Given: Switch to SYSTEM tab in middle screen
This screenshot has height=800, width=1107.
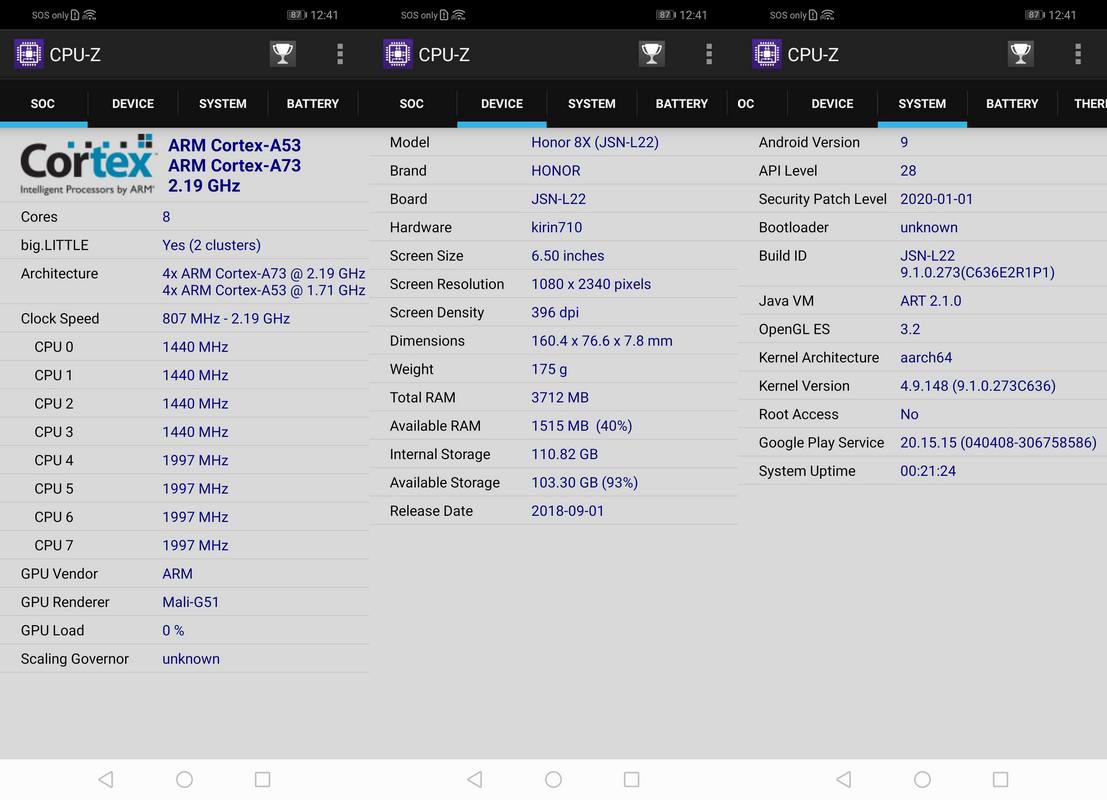Looking at the screenshot, I should (x=592, y=104).
